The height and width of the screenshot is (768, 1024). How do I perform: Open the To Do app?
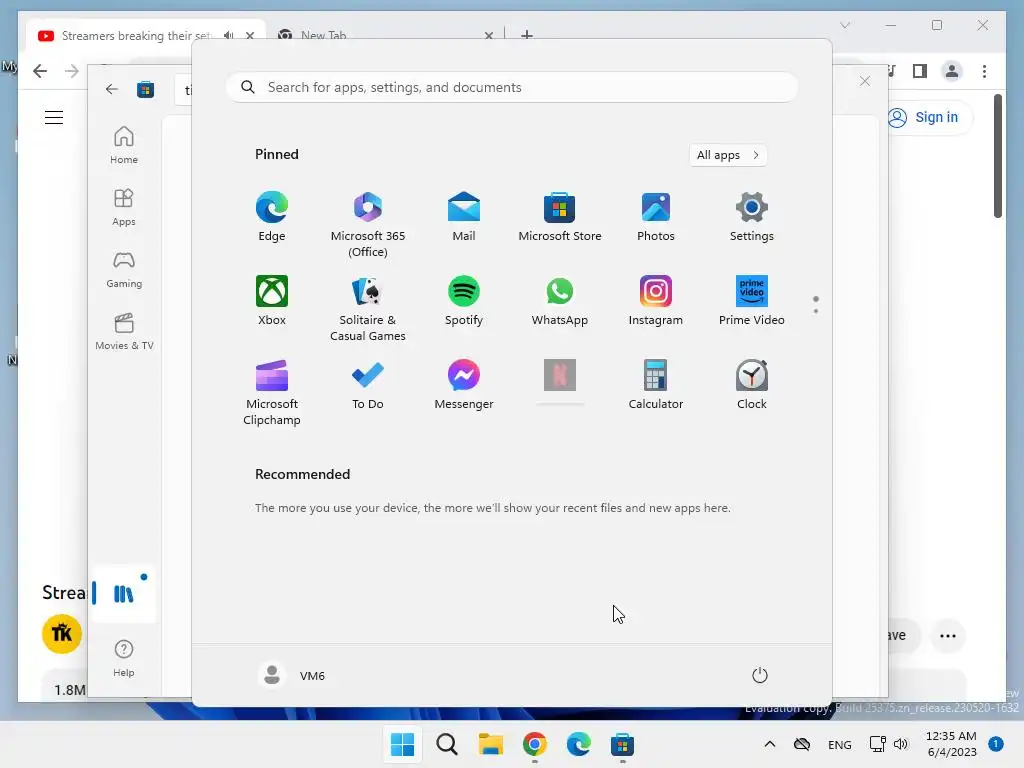368,385
